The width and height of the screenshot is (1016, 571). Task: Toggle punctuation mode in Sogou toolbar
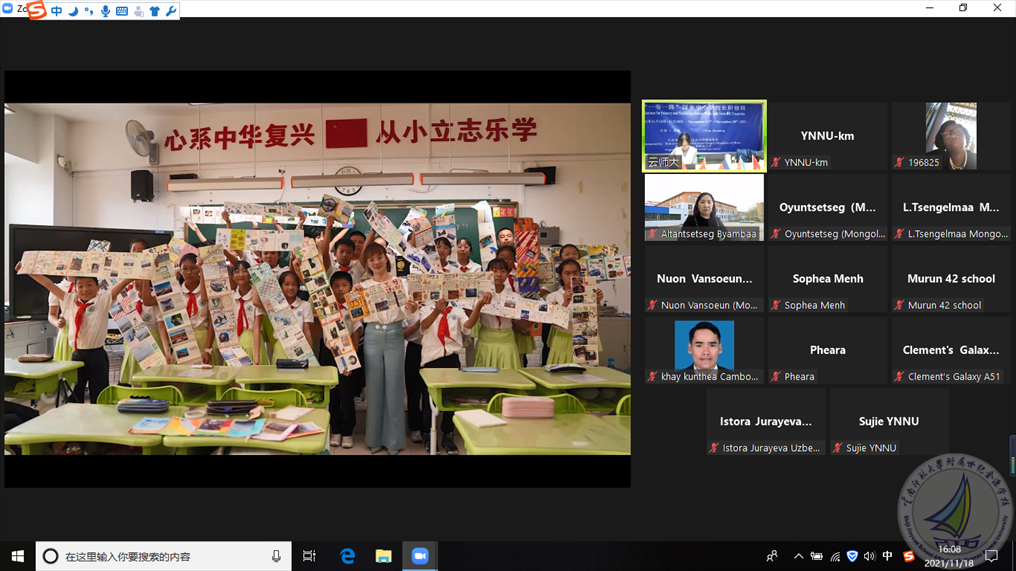click(89, 11)
